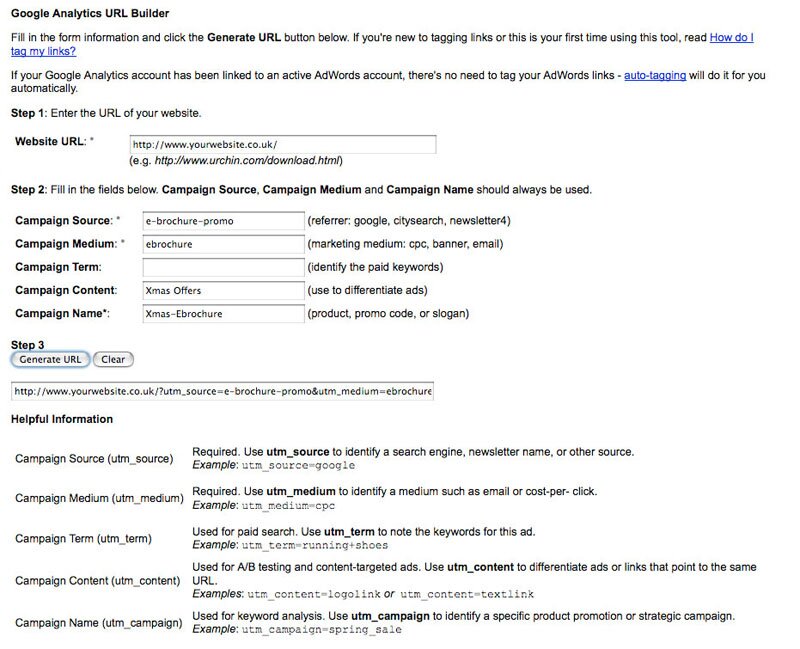Click the hint '(product, promo code, or slogan)'
This screenshot has height=649, width=800.
pyautogui.click(x=388, y=314)
